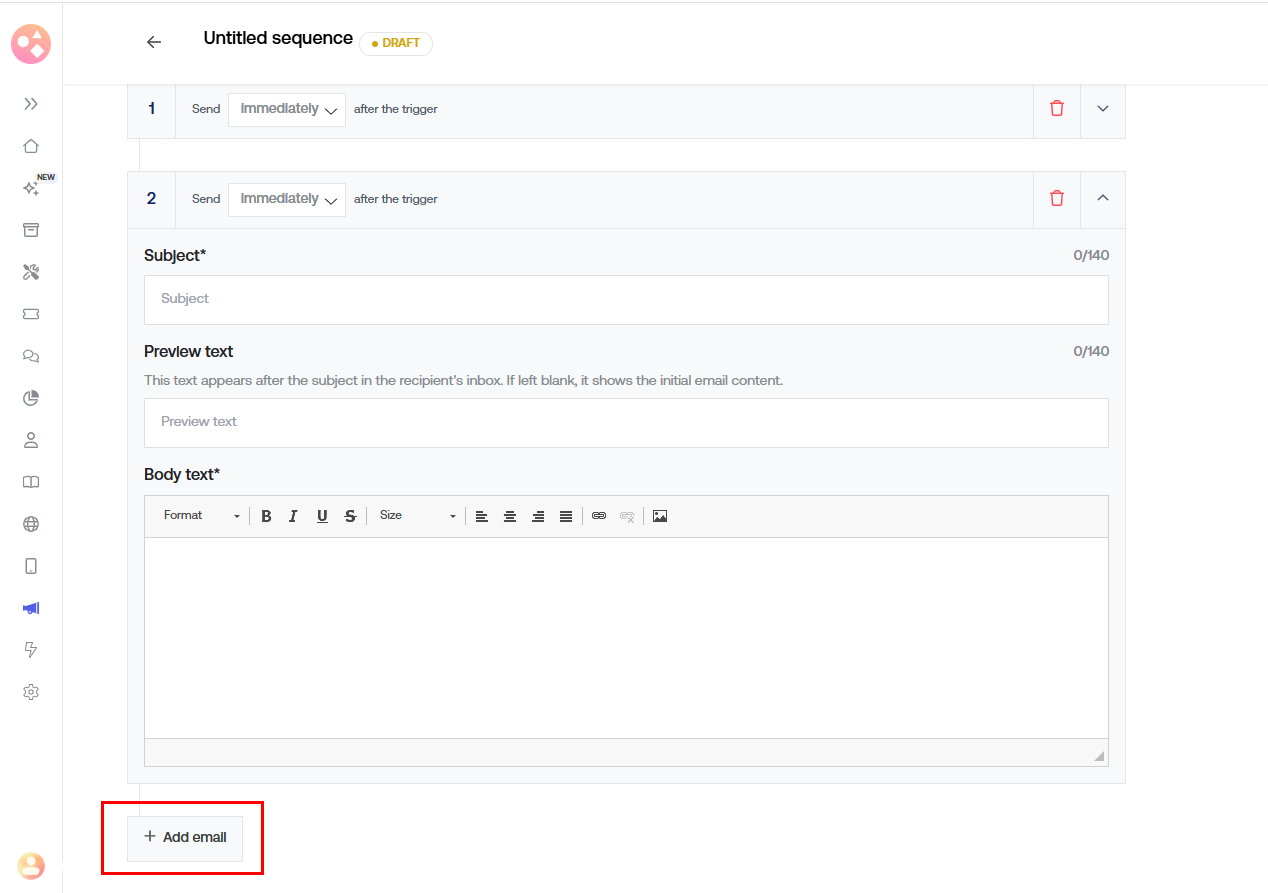Delete email step 2 with trash icon
Screen dimensions: 1268x893
tap(1057, 198)
